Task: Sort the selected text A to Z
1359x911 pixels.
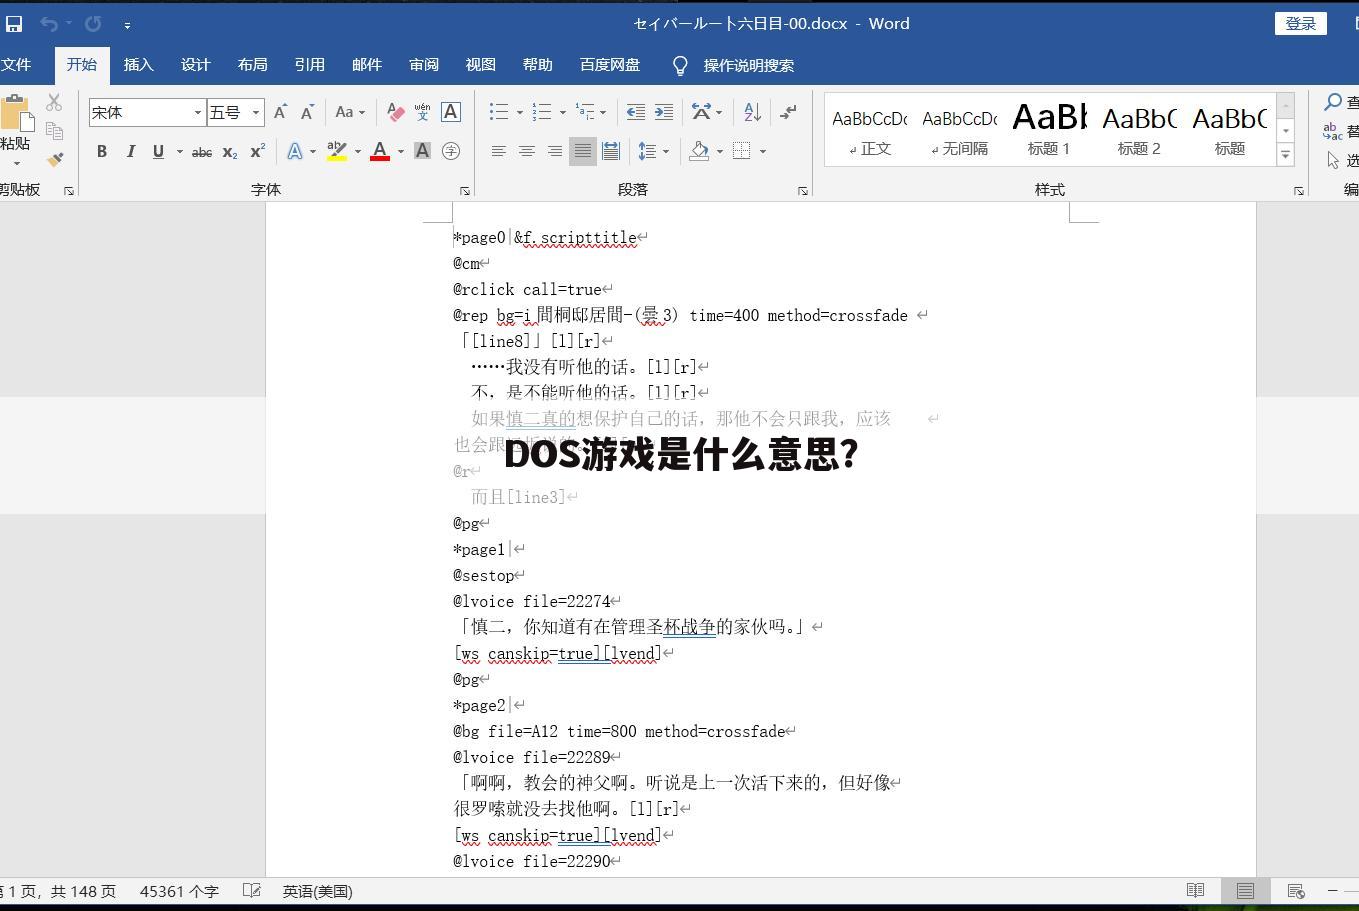Action: tap(752, 113)
